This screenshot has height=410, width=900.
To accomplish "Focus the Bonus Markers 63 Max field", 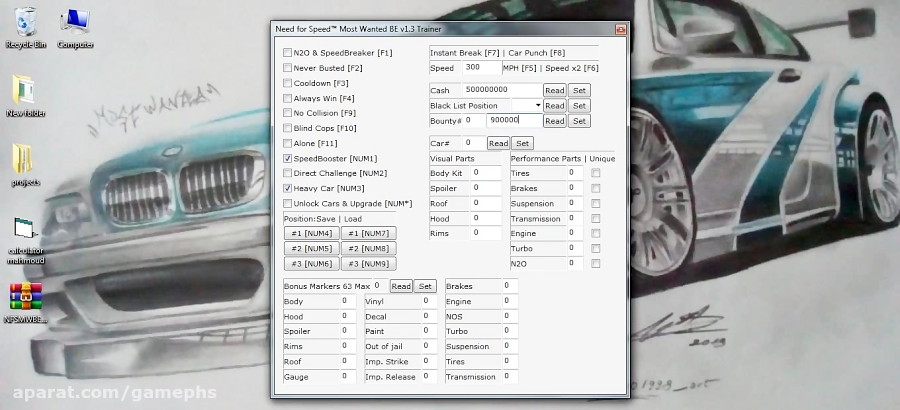I will pos(381,285).
